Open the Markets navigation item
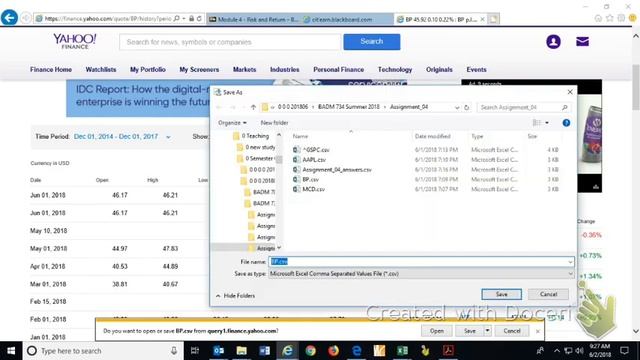The width and height of the screenshot is (640, 360). pyautogui.click(x=244, y=69)
